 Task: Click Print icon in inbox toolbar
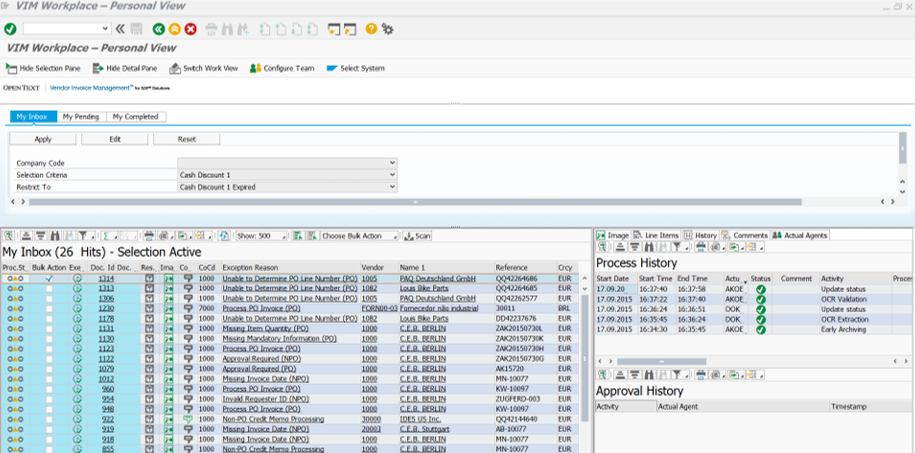(149, 236)
